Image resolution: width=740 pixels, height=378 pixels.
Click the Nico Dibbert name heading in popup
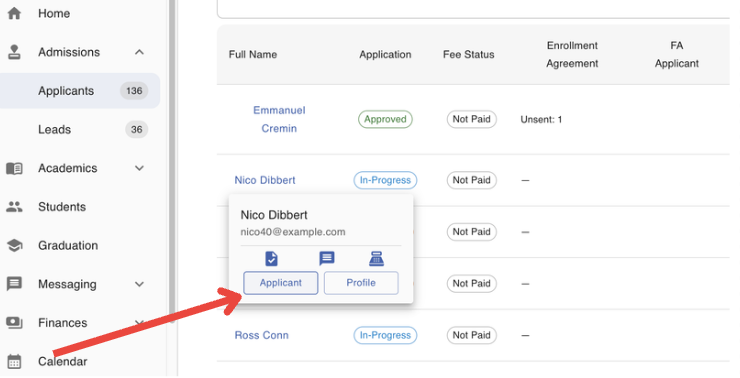tap(274, 215)
